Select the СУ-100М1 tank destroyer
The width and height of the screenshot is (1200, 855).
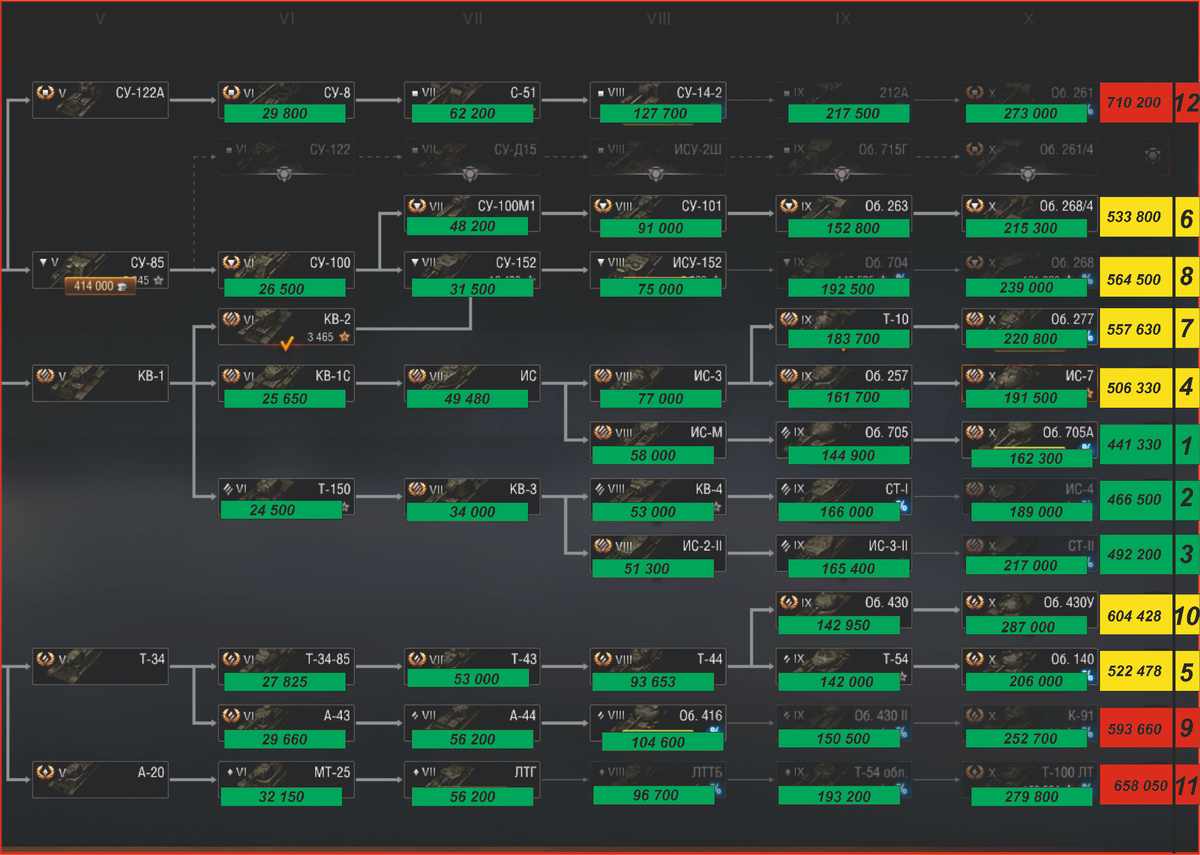pos(472,213)
